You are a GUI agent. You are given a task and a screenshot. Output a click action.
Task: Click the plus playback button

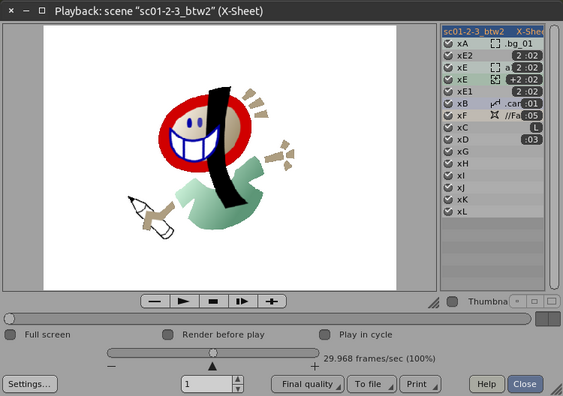272,301
